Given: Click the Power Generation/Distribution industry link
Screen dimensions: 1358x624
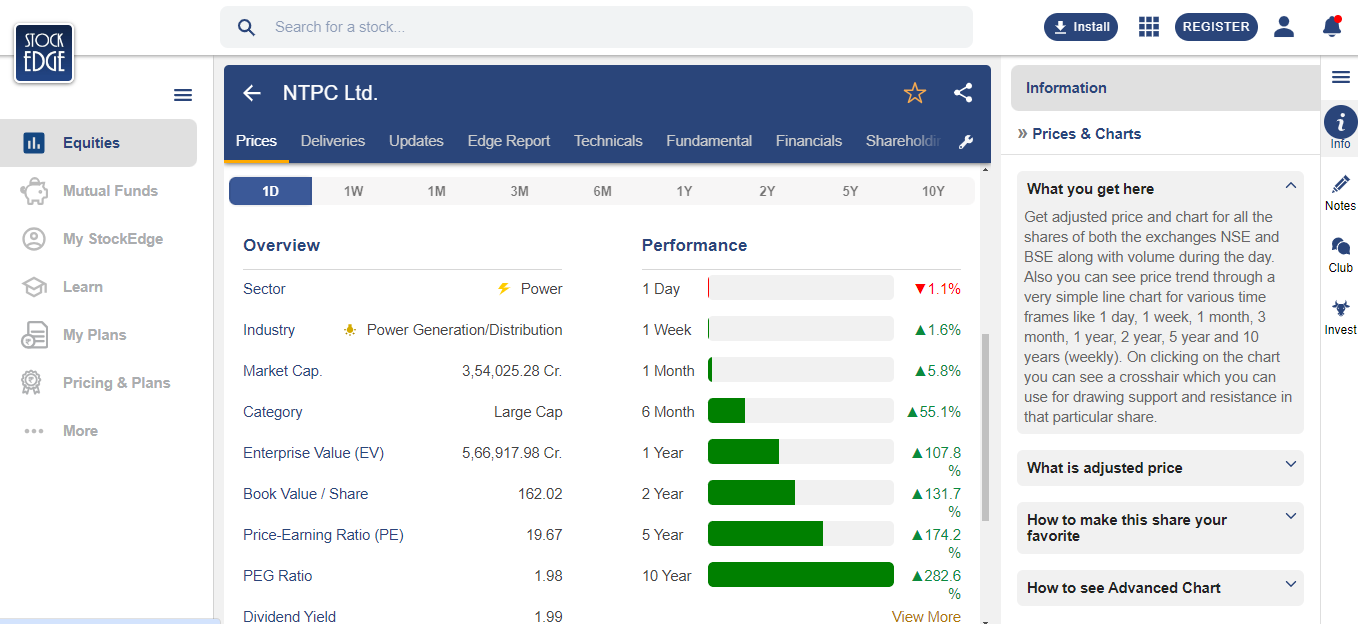Looking at the screenshot, I should (x=464, y=330).
